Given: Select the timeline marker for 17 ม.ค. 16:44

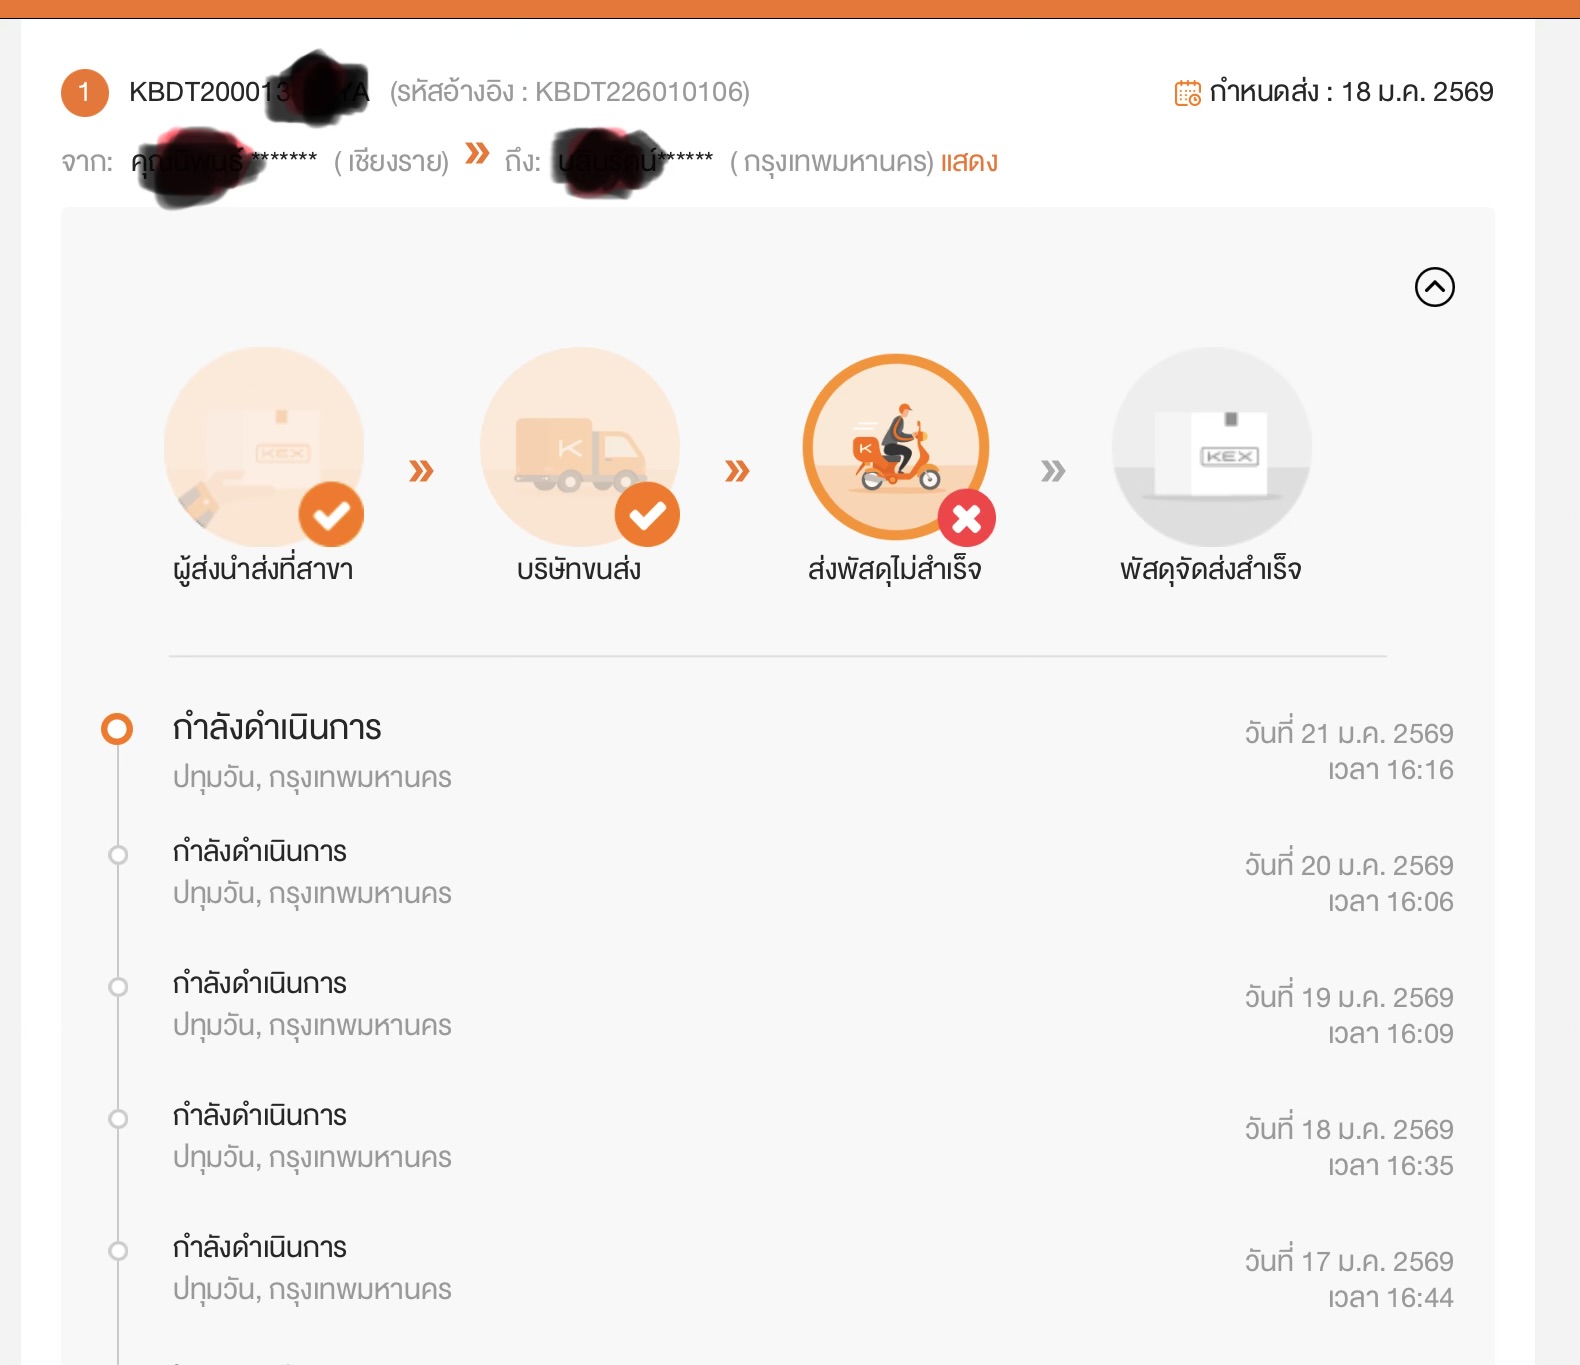Looking at the screenshot, I should click(x=118, y=1251).
